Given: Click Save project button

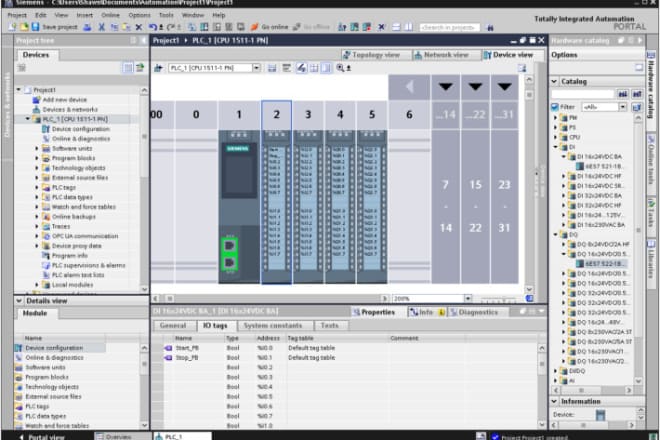Looking at the screenshot, I should pyautogui.click(x=55, y=27).
